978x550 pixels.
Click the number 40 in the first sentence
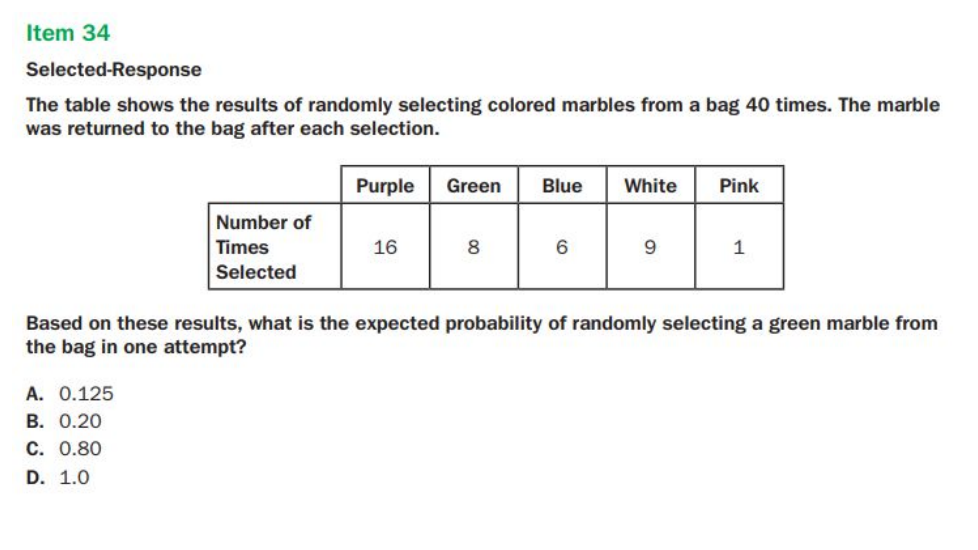[x=757, y=105]
